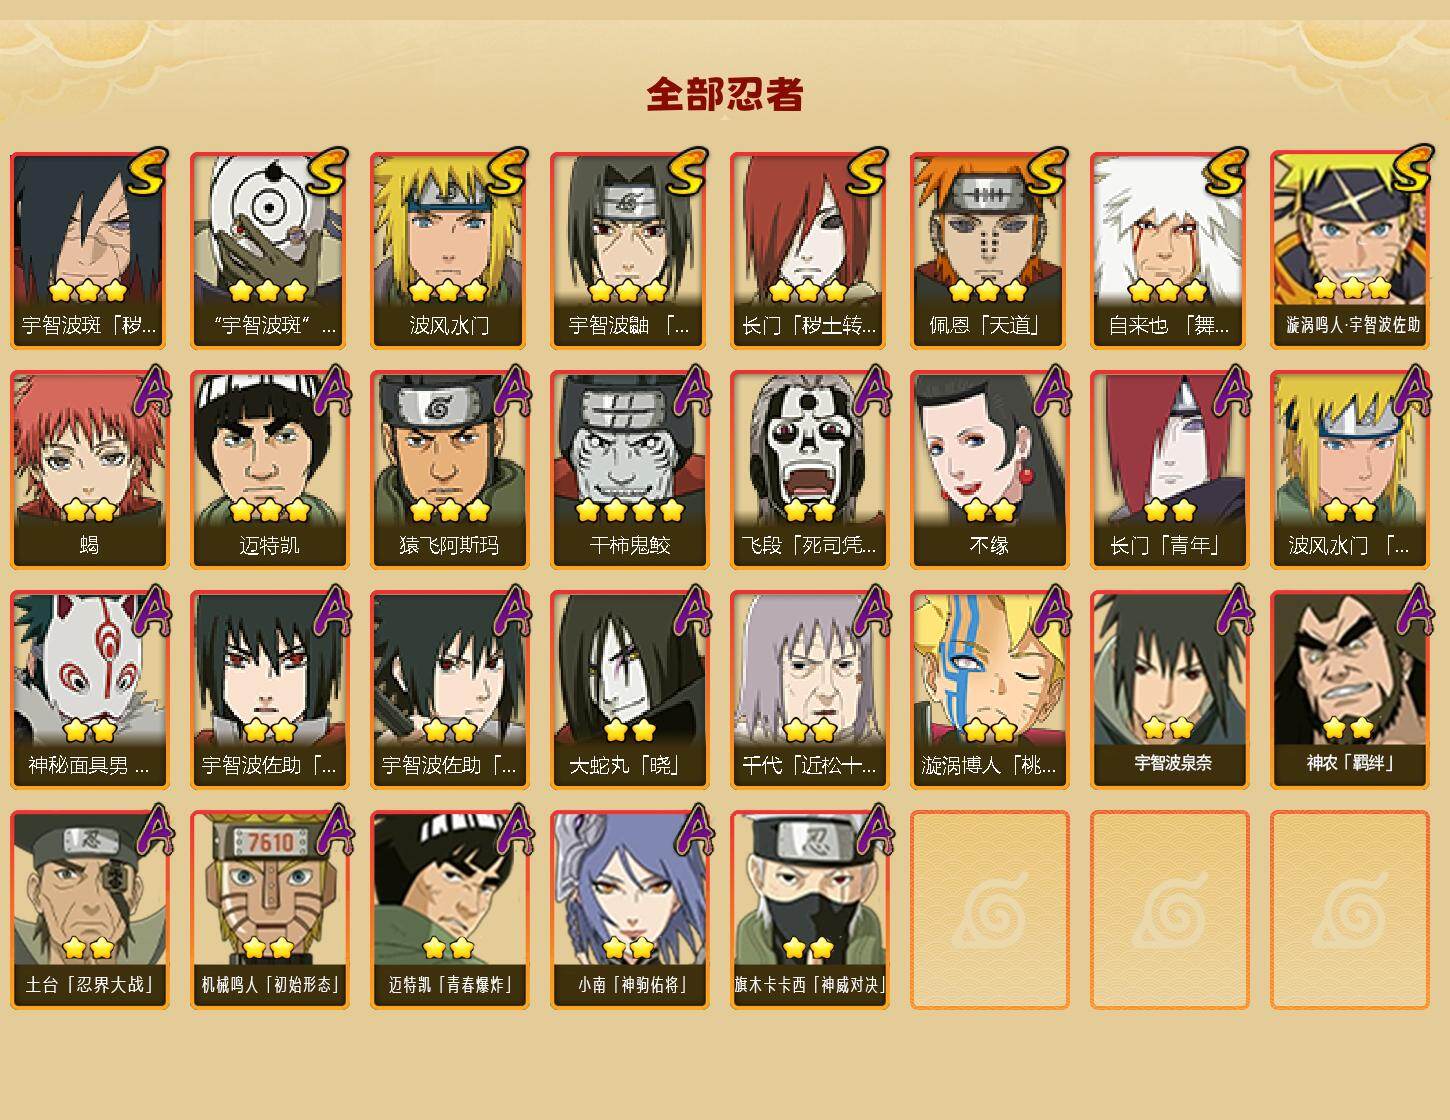Open the 大蛇丸「晓」 ninja card
Screen dimensions: 1450x1120
tap(629, 690)
